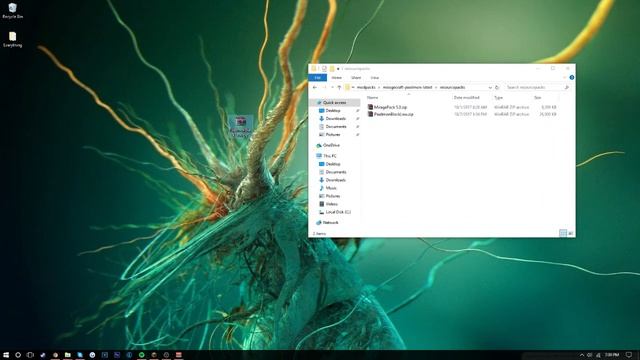Viewport: 640px width, 360px height.
Task: Open pinned Documents under Quick access
Action: [x=336, y=127]
